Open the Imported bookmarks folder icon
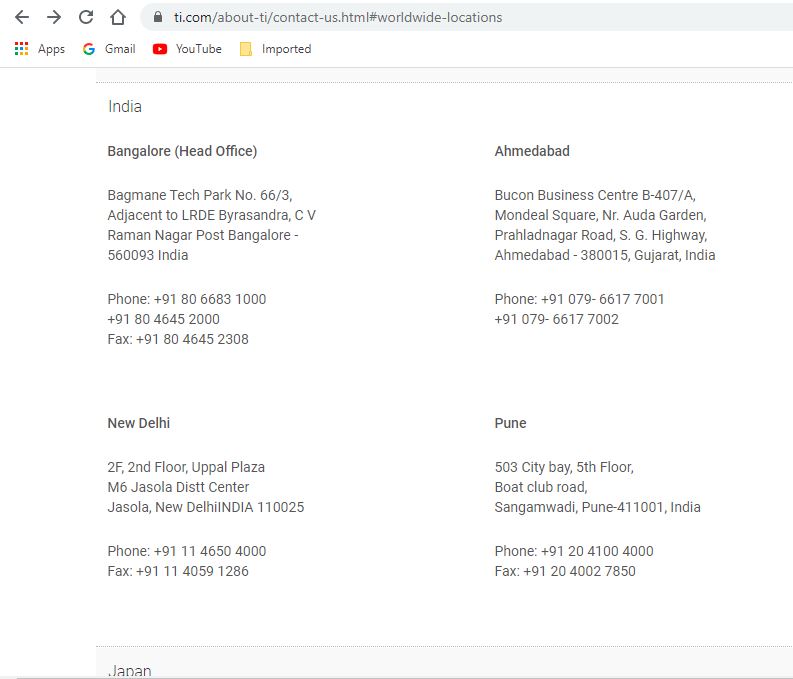793x679 pixels. (x=246, y=49)
